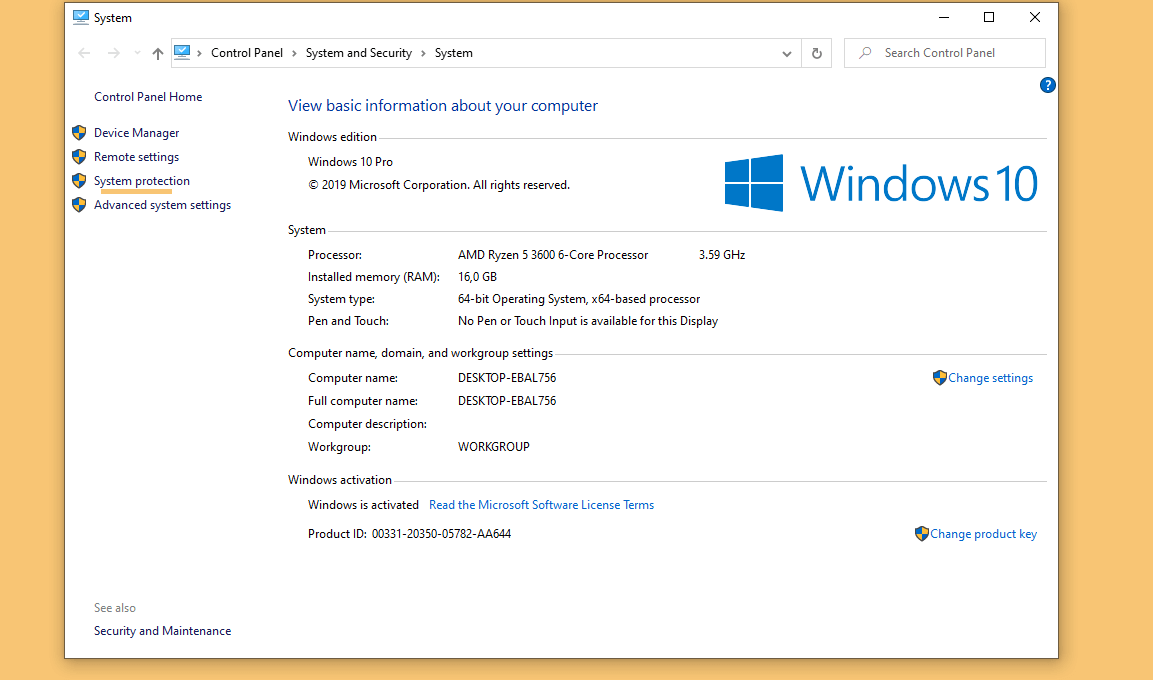
Task: Click the shield icon next to Change settings
Action: (x=939, y=378)
